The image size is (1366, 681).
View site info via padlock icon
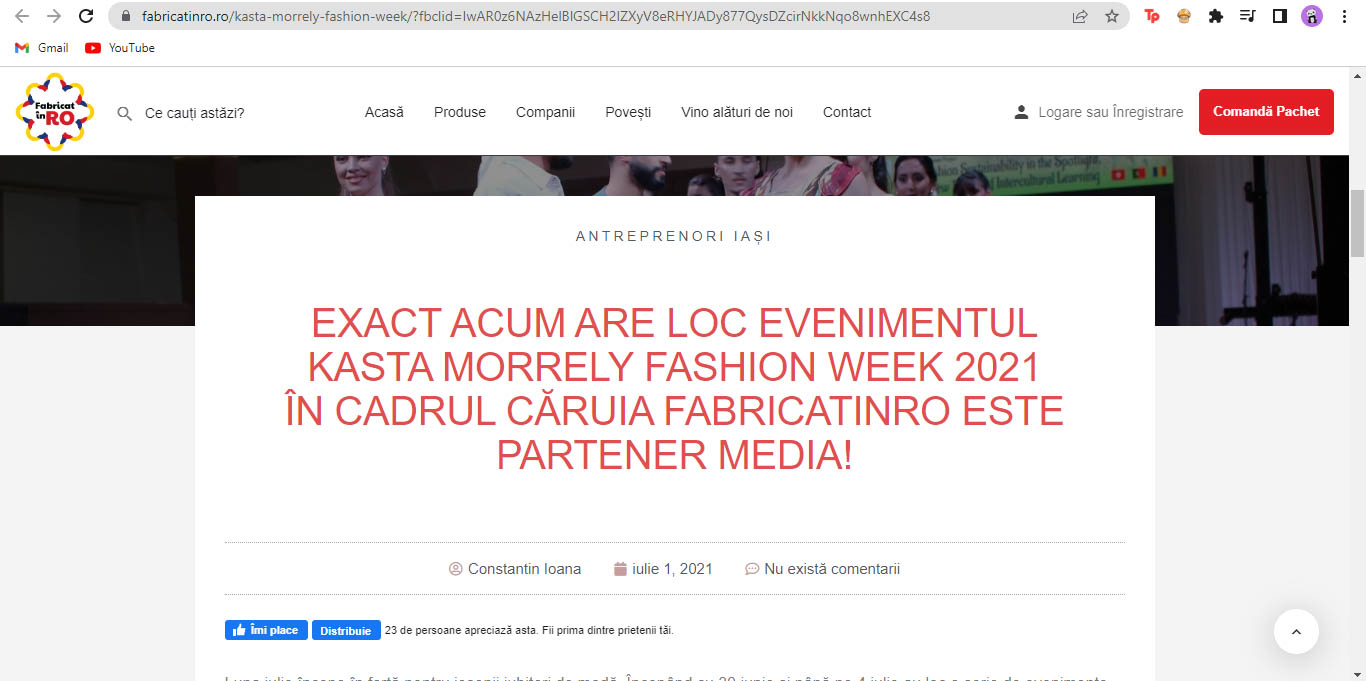126,16
